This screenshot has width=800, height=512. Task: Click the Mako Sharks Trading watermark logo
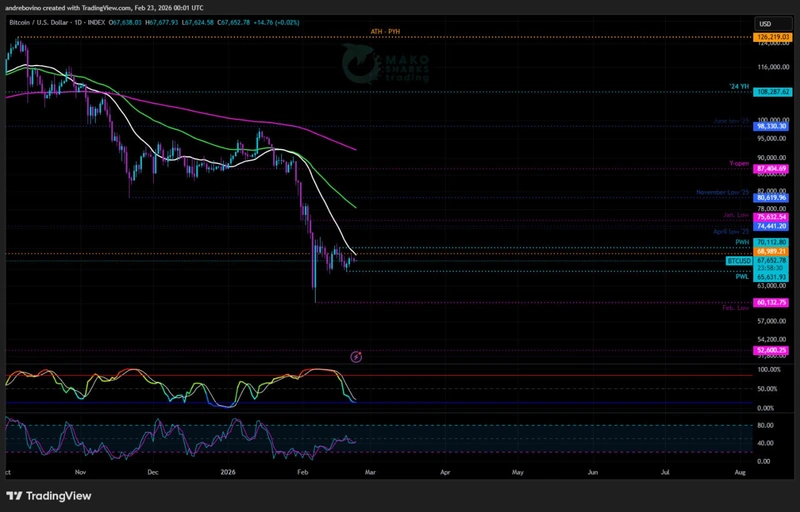(385, 64)
